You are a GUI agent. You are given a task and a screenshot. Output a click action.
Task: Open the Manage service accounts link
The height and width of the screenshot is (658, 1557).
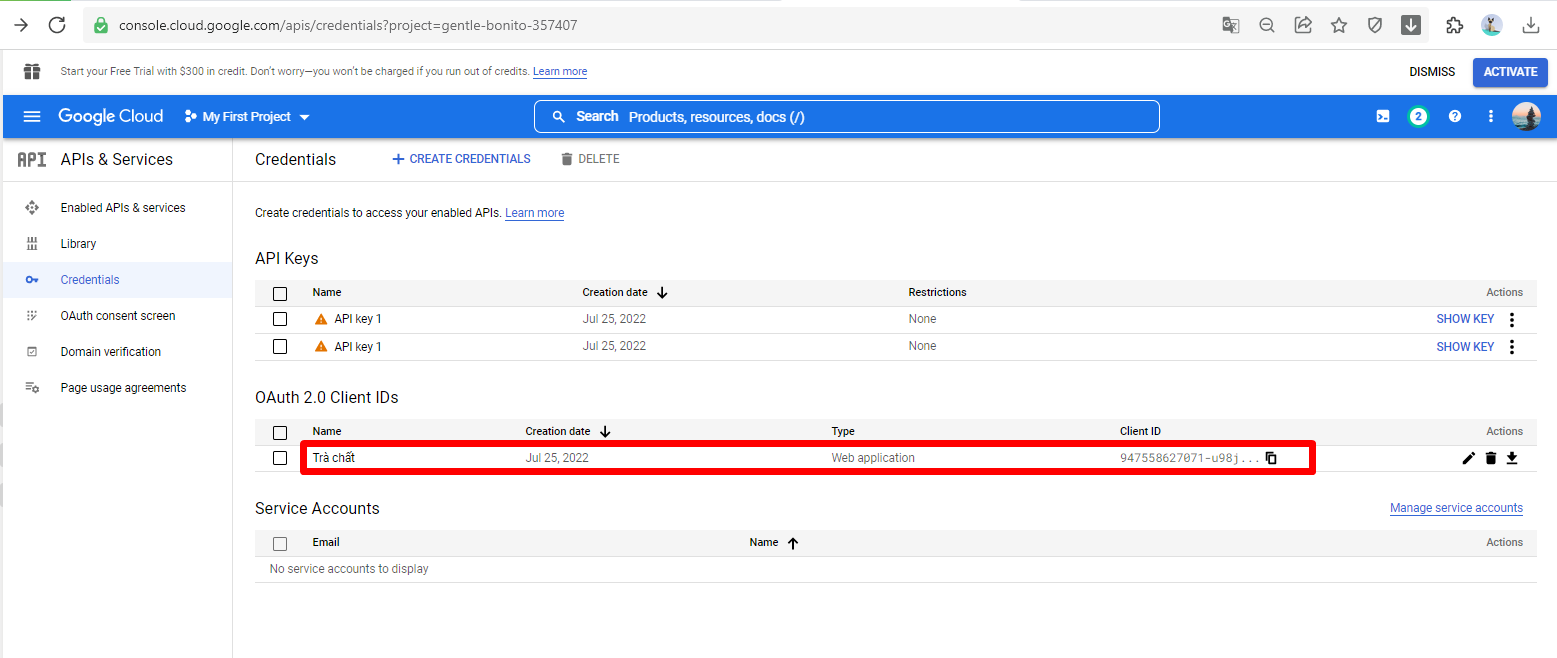[1455, 508]
